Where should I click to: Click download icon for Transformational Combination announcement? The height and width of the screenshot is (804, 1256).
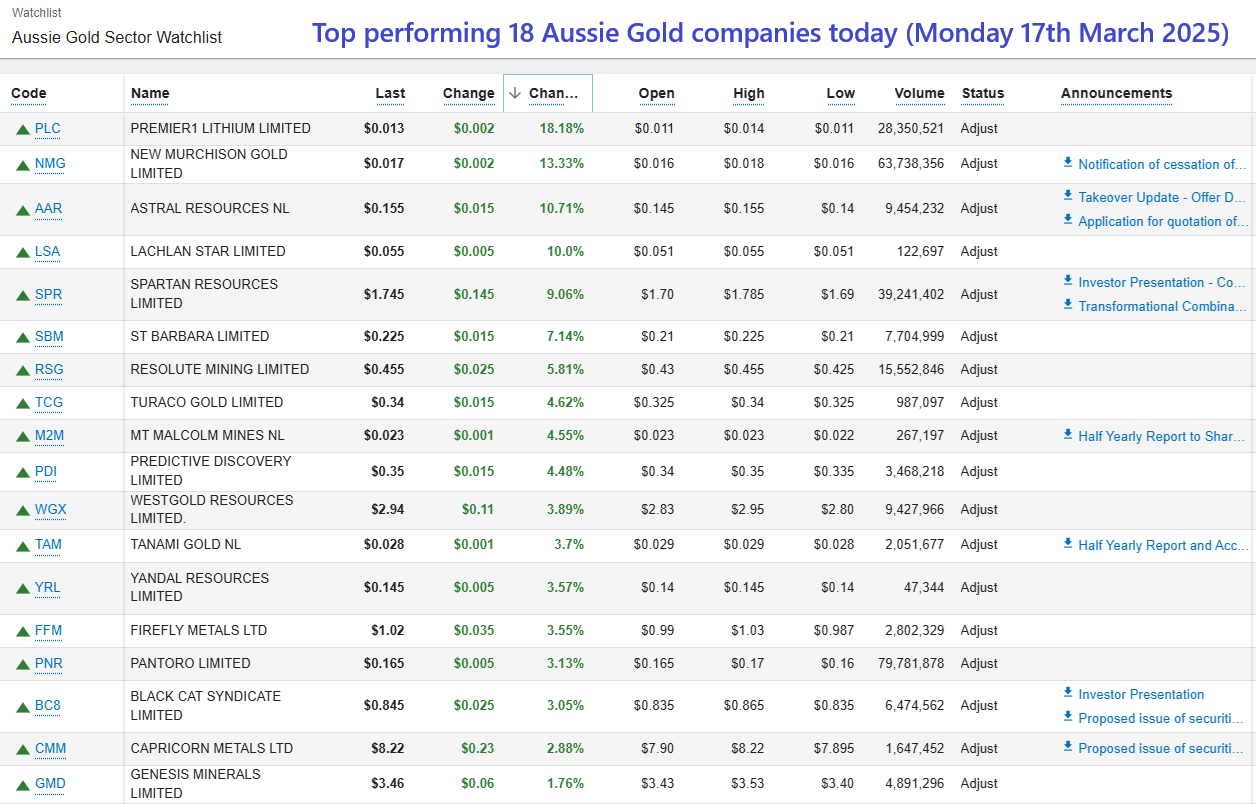pos(1068,306)
